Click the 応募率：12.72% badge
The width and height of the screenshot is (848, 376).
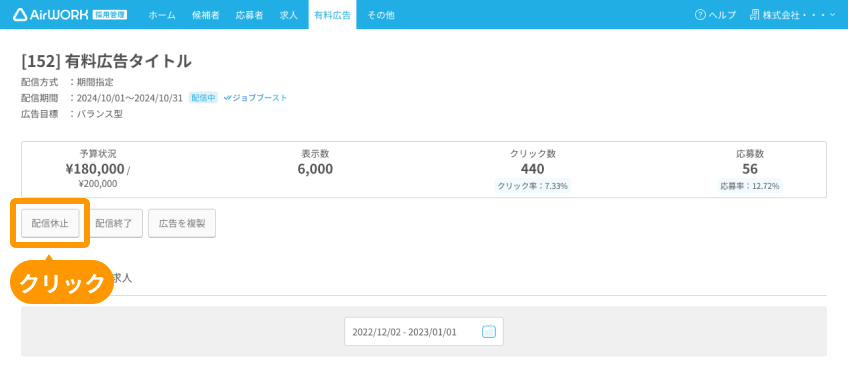coord(750,186)
